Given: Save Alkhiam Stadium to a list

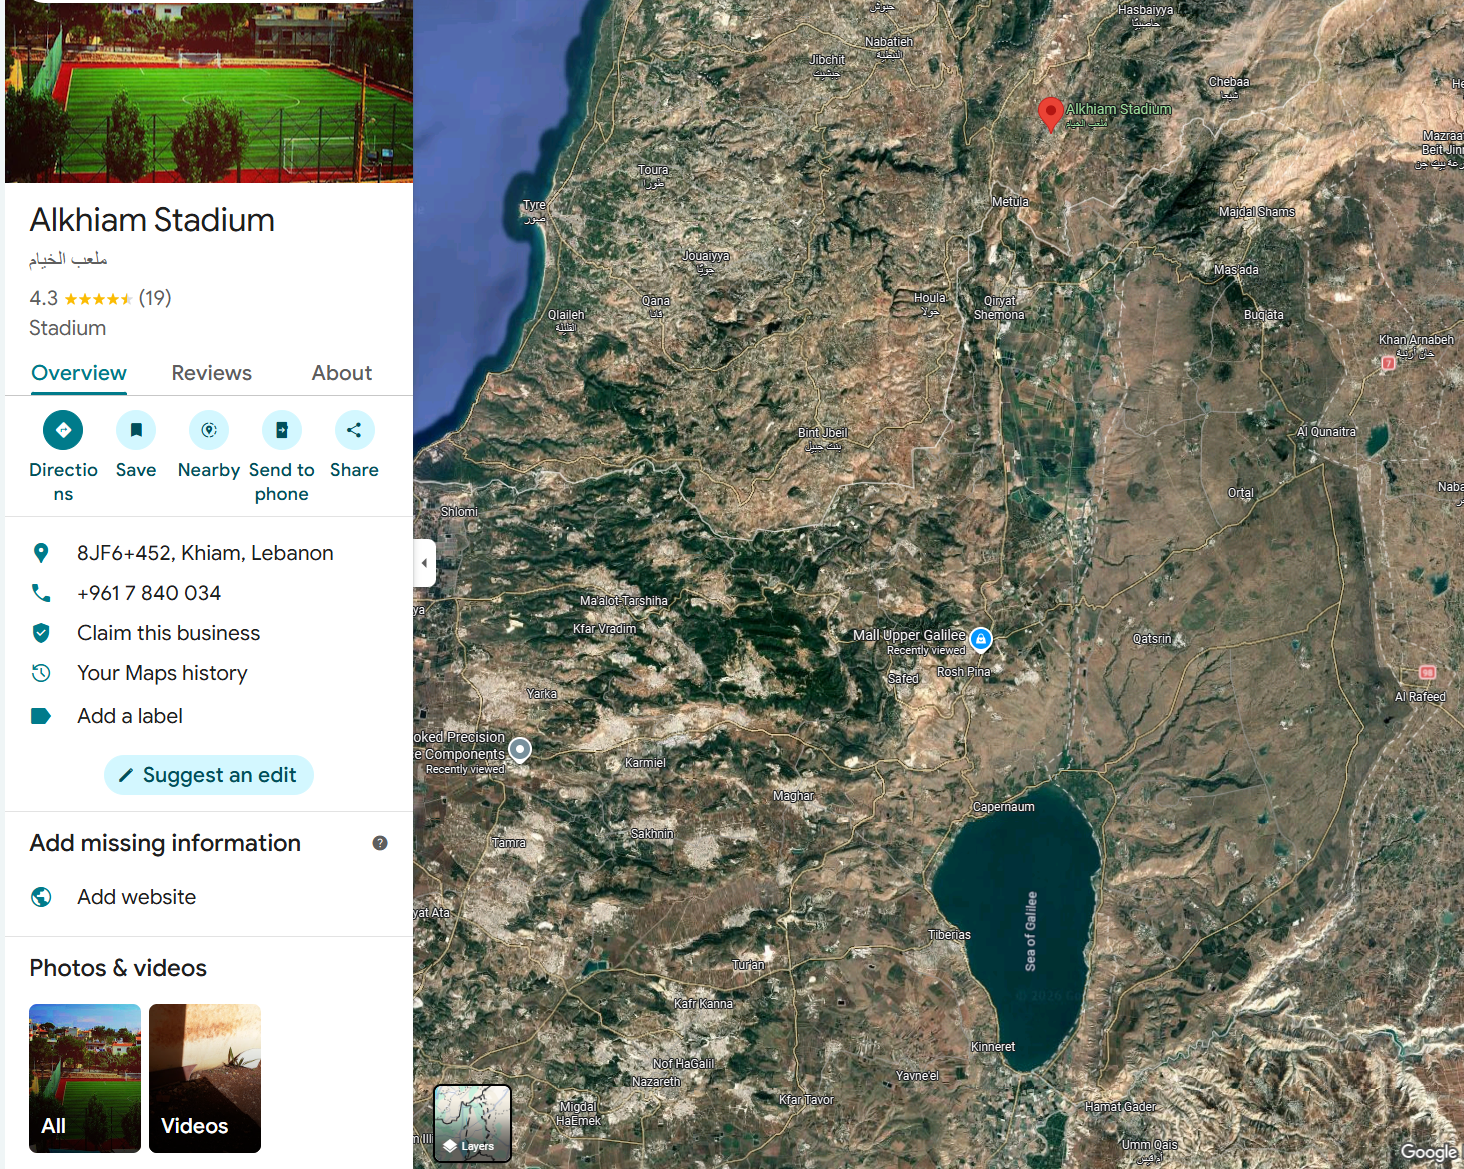Looking at the screenshot, I should [136, 430].
